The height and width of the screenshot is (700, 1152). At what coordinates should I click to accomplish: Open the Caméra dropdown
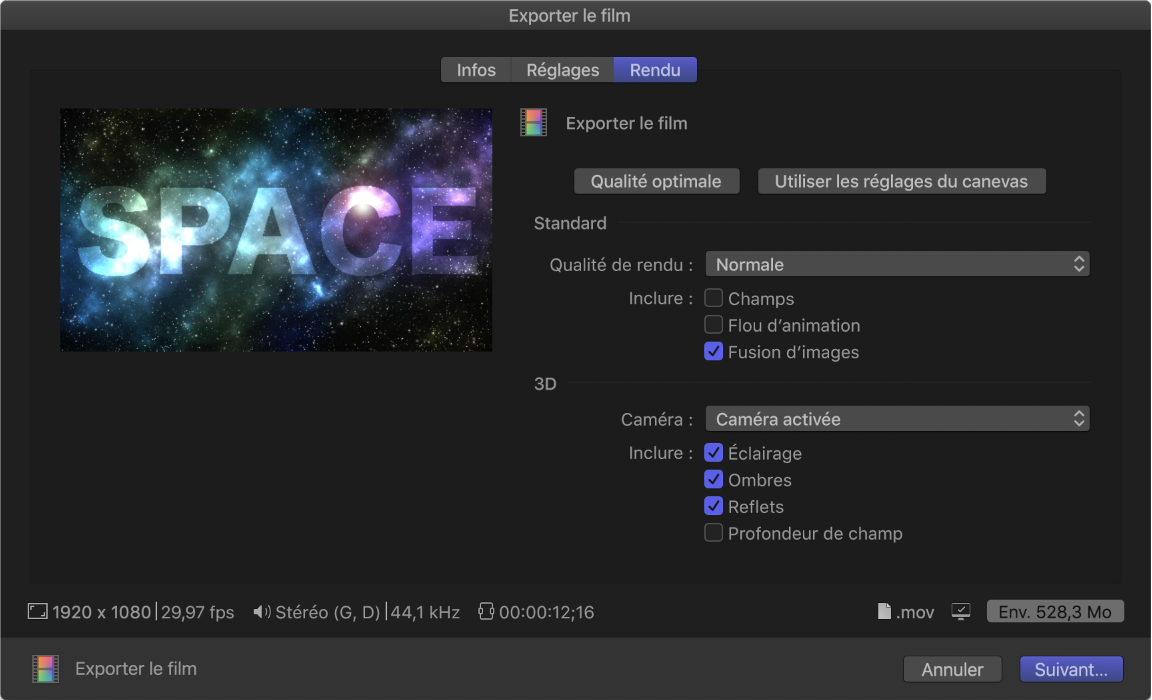(897, 418)
